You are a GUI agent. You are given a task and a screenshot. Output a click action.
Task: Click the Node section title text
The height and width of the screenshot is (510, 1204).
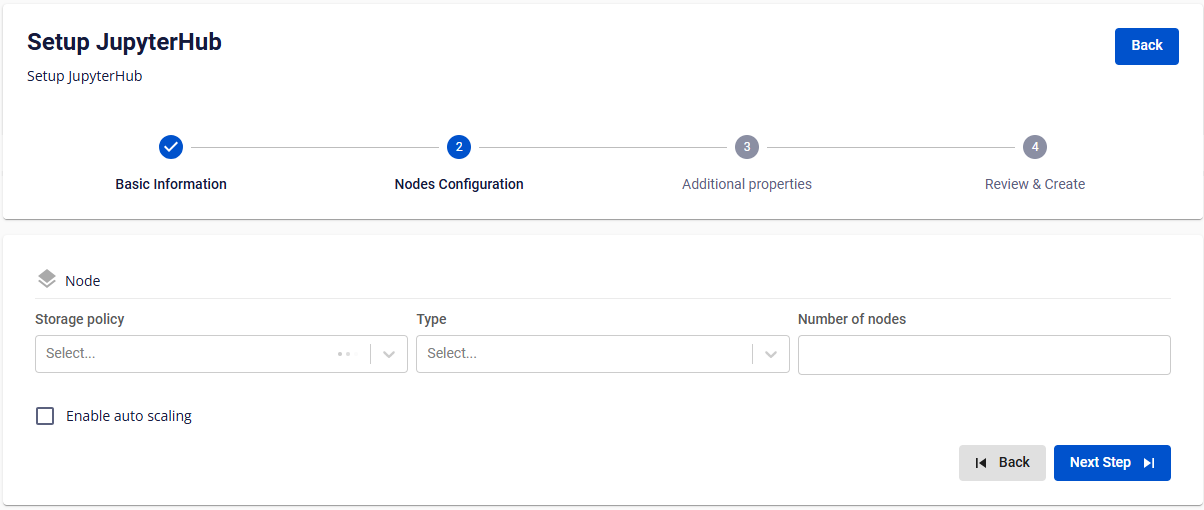click(83, 281)
